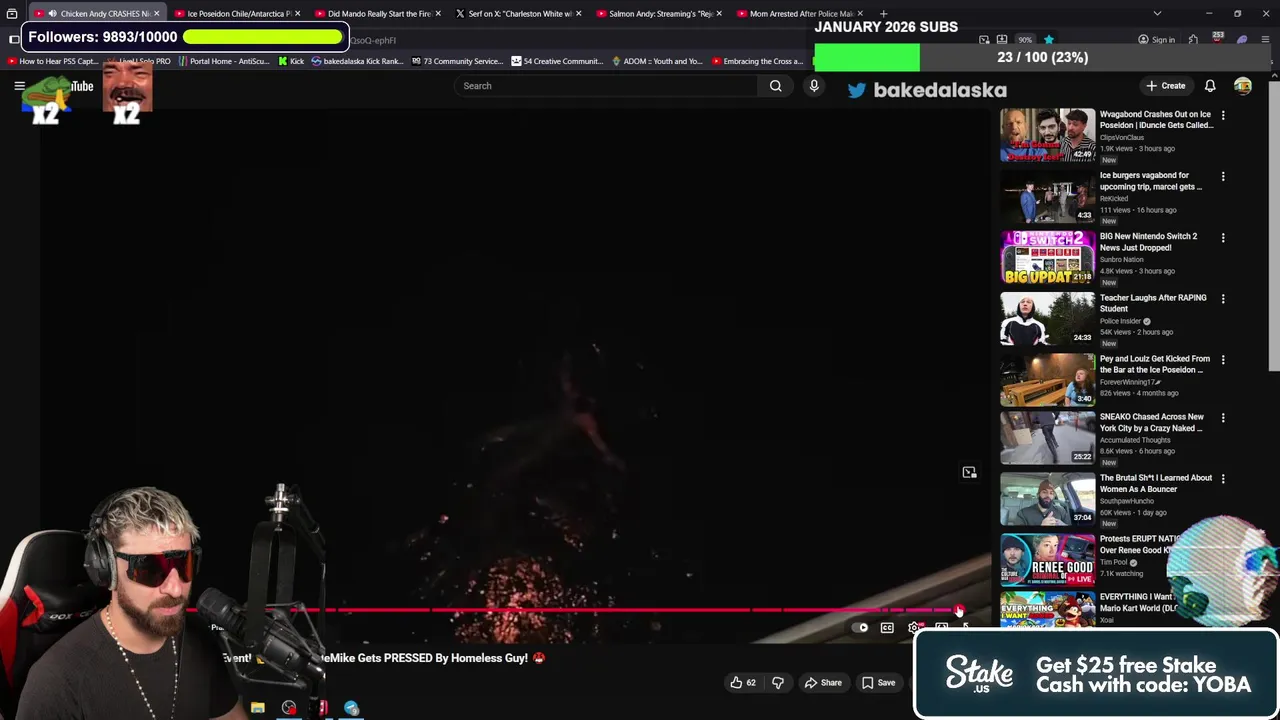Open the downloads icon next to zoom level
The width and height of the screenshot is (1280, 720).
[1001, 40]
